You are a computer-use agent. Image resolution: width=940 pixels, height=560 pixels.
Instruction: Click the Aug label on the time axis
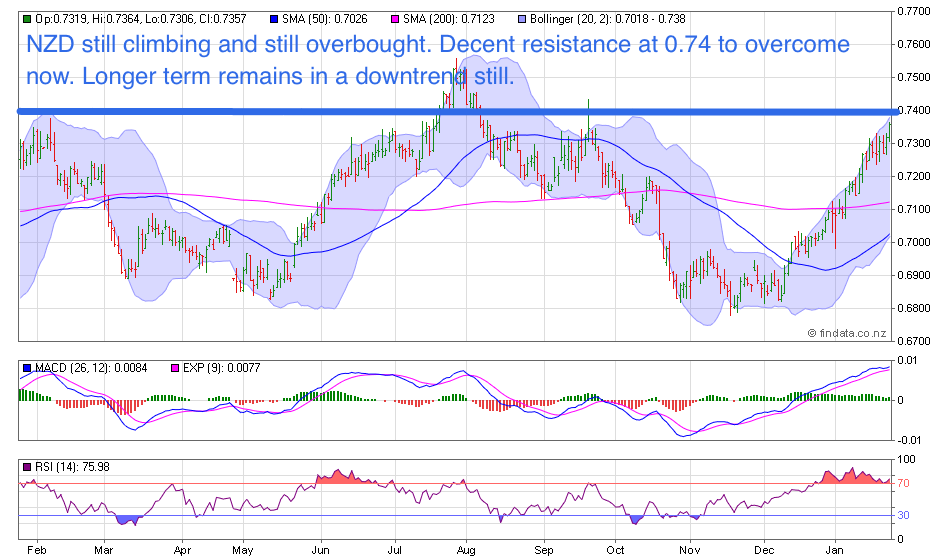pyautogui.click(x=465, y=549)
